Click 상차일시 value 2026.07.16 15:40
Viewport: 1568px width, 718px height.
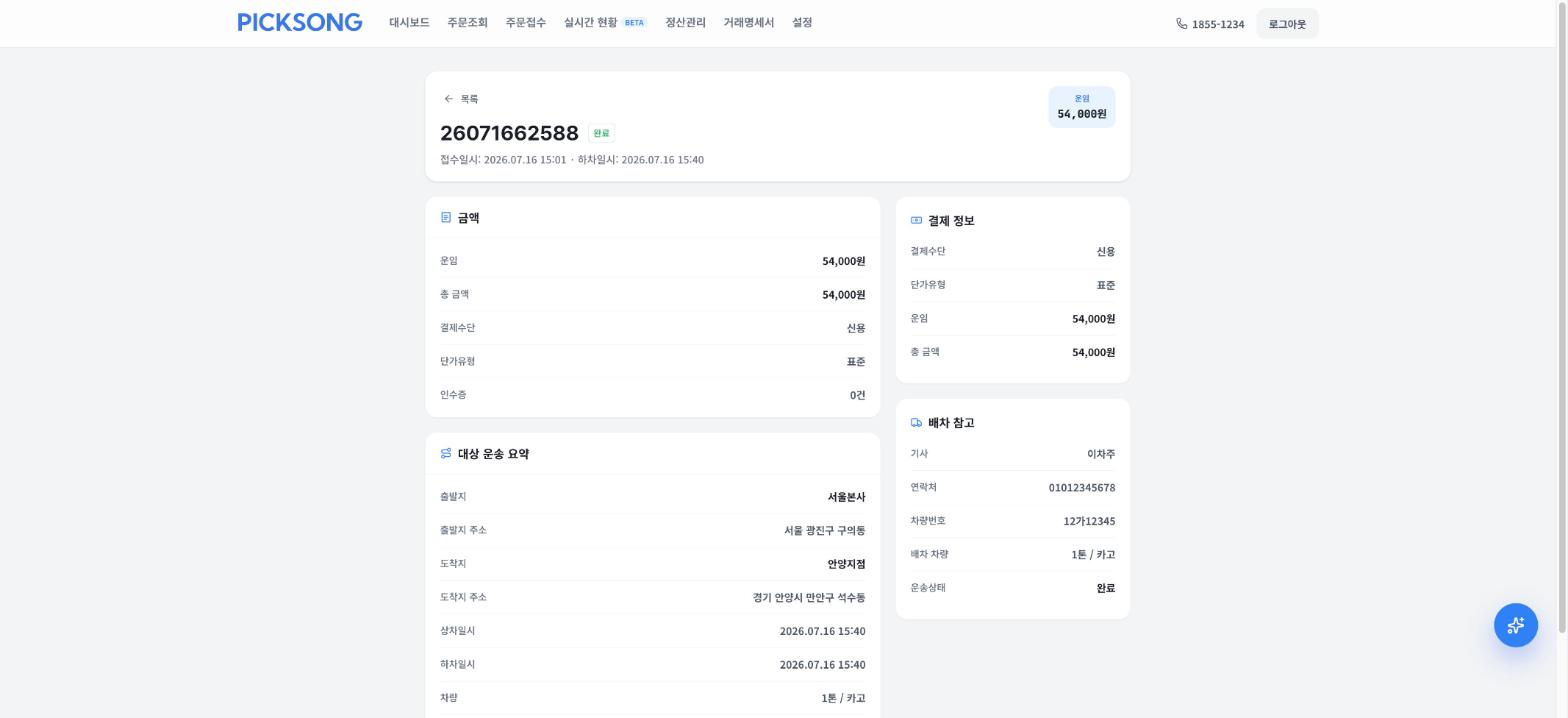click(822, 631)
